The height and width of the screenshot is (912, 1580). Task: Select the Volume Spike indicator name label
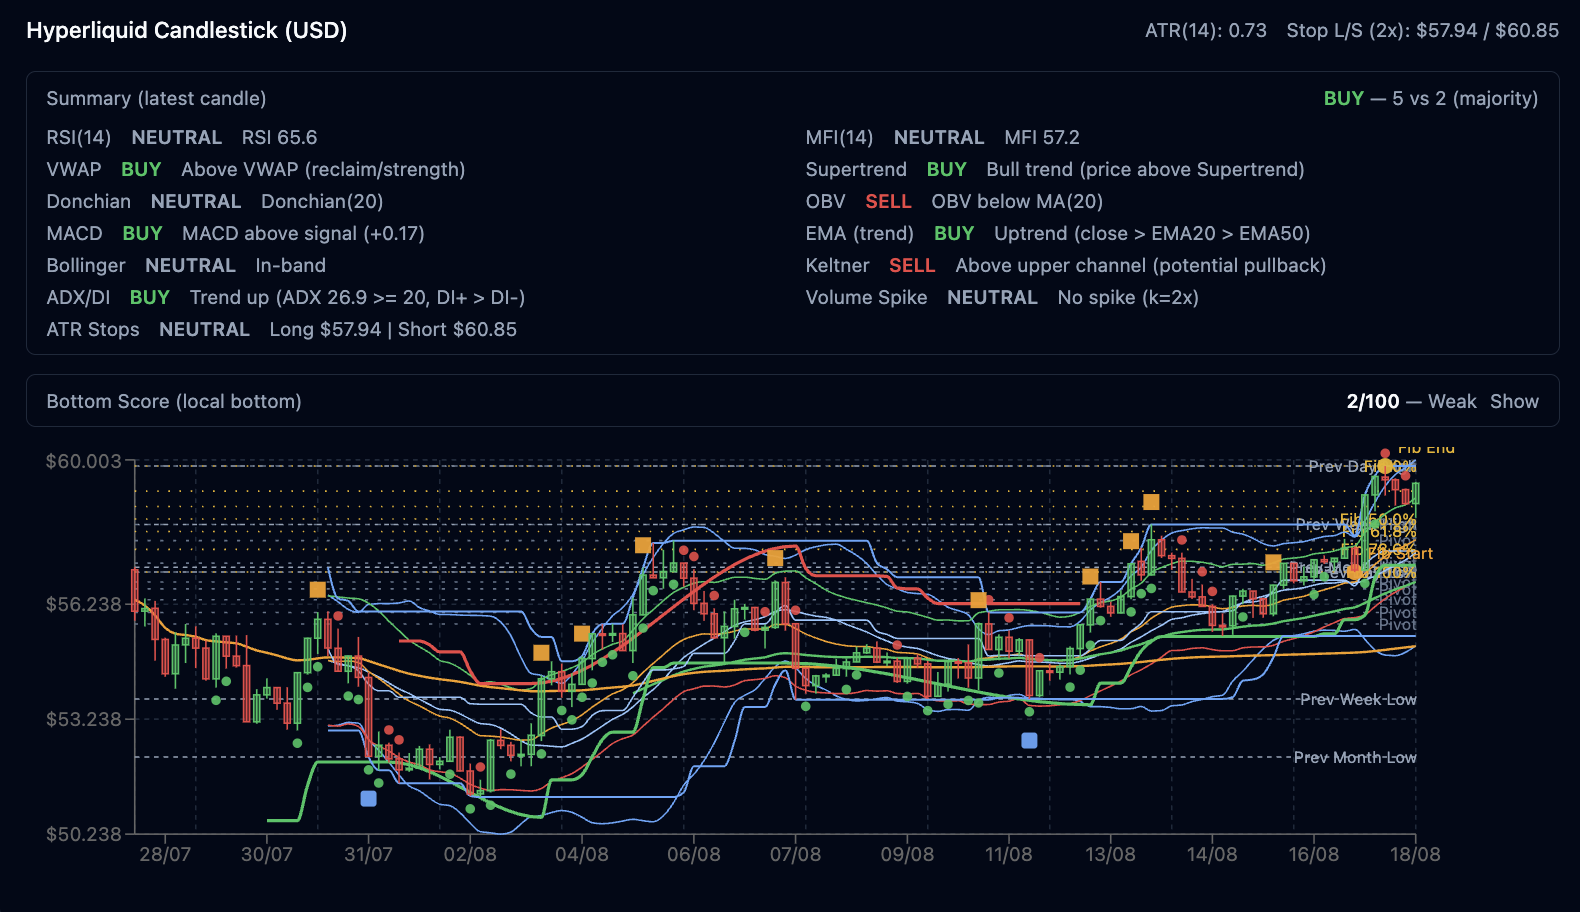pyautogui.click(x=866, y=297)
